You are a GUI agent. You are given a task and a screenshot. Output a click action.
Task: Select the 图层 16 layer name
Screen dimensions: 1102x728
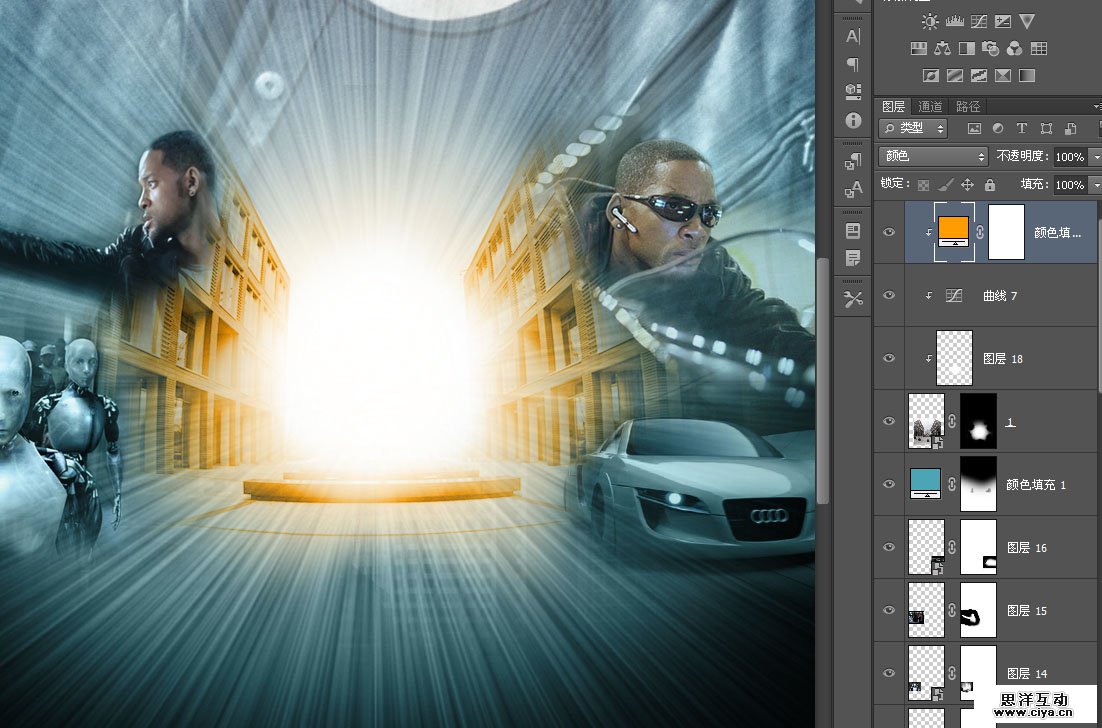tap(1026, 548)
